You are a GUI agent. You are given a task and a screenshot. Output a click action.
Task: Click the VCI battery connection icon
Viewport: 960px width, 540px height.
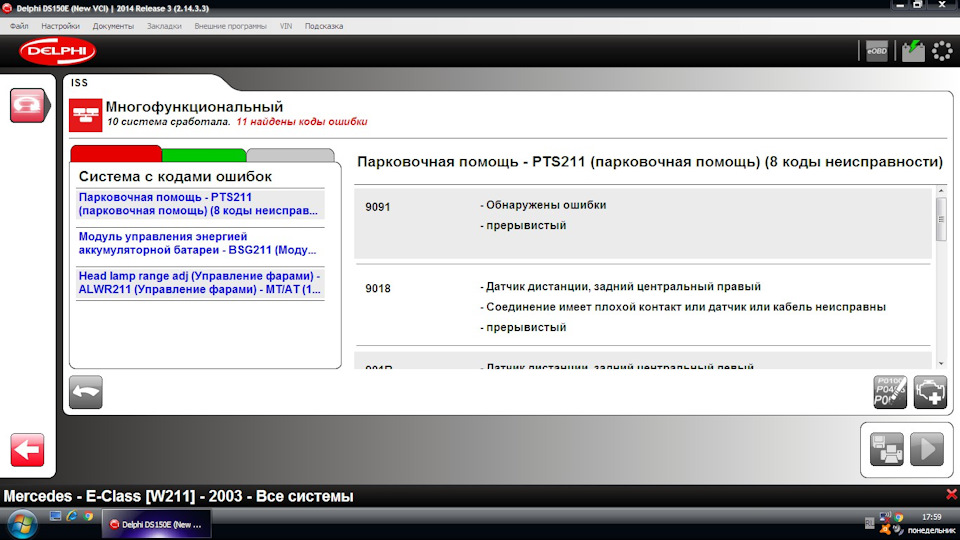913,51
